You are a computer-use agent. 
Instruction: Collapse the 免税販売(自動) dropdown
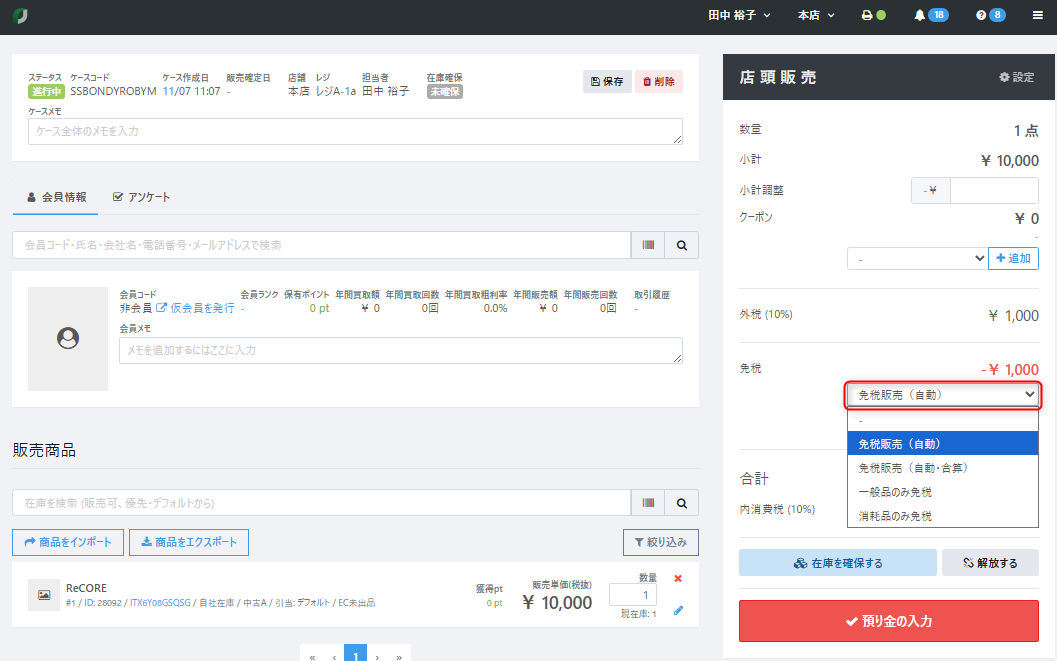tap(943, 395)
